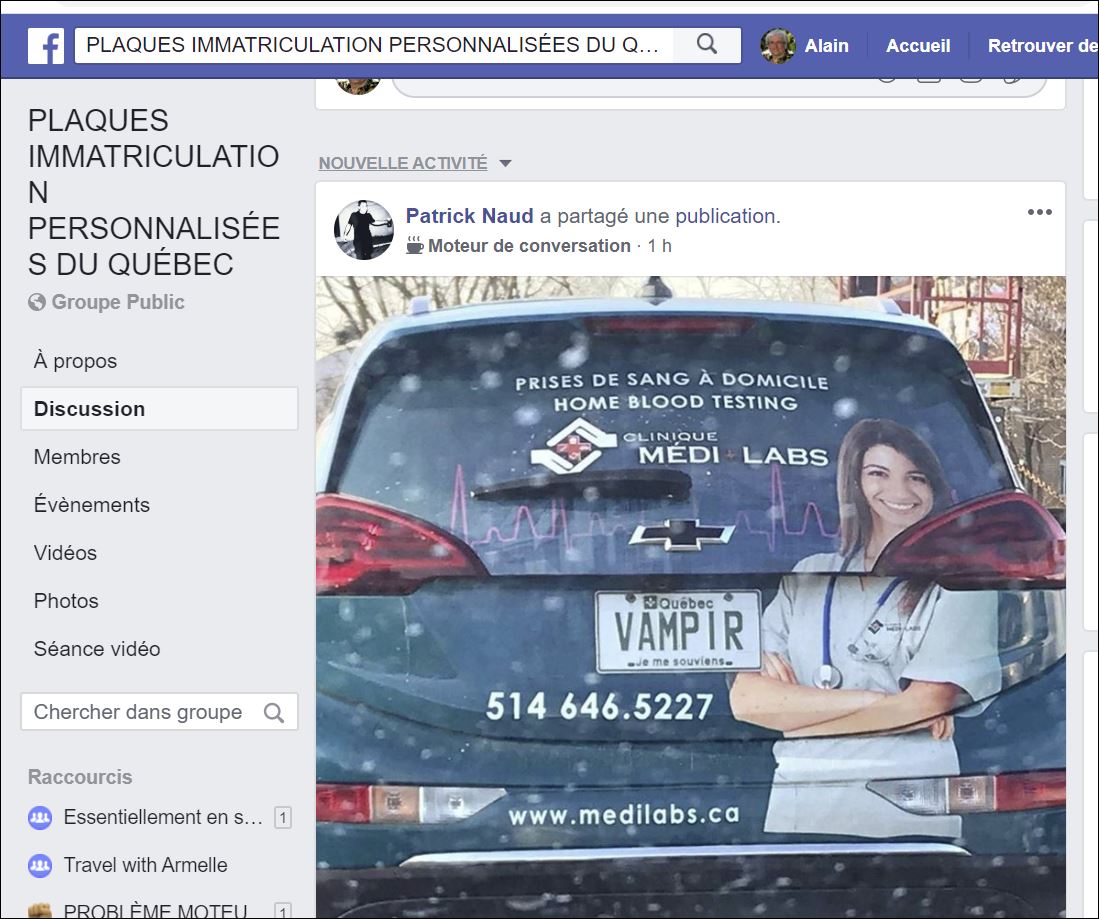Open the shared VAMPIR license plate photo
This screenshot has width=1099, height=919.
pyautogui.click(x=690, y=600)
